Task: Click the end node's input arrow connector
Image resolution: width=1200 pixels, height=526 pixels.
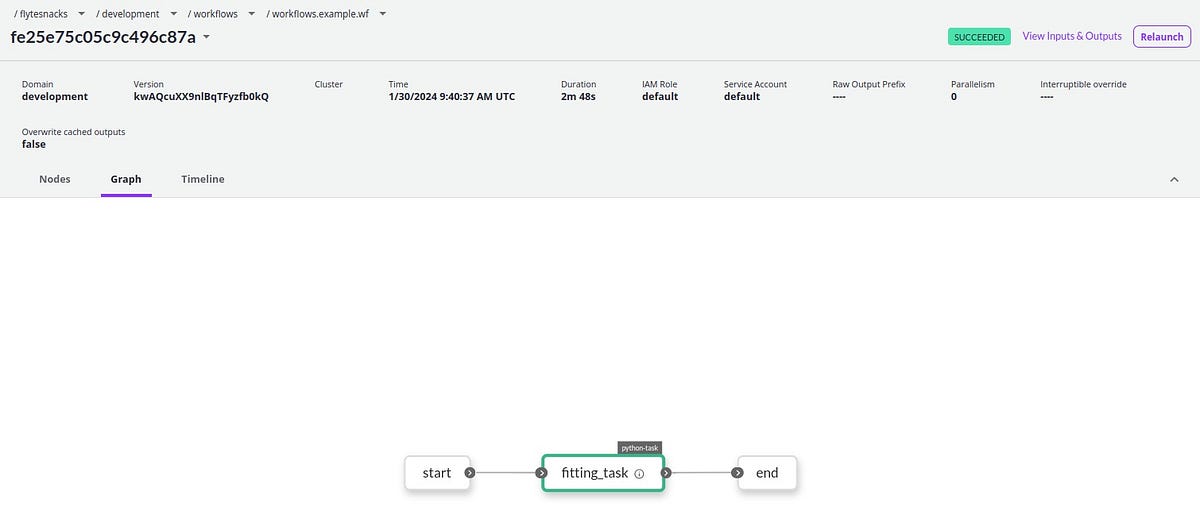Action: [x=738, y=473]
